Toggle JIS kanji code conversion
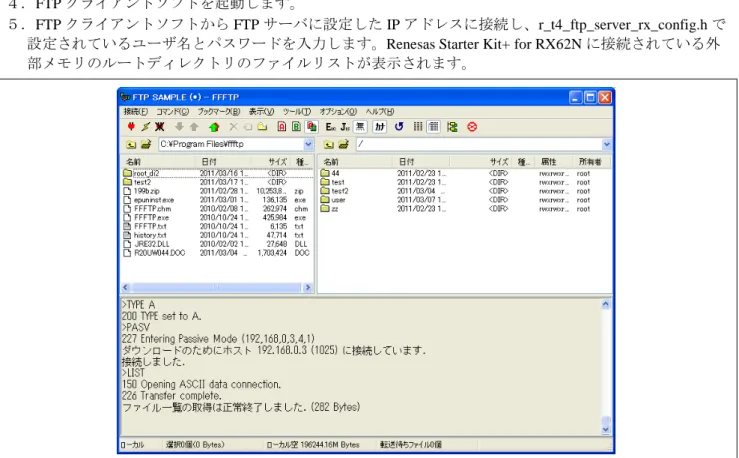Screen dimensions: 739x458 345,127
